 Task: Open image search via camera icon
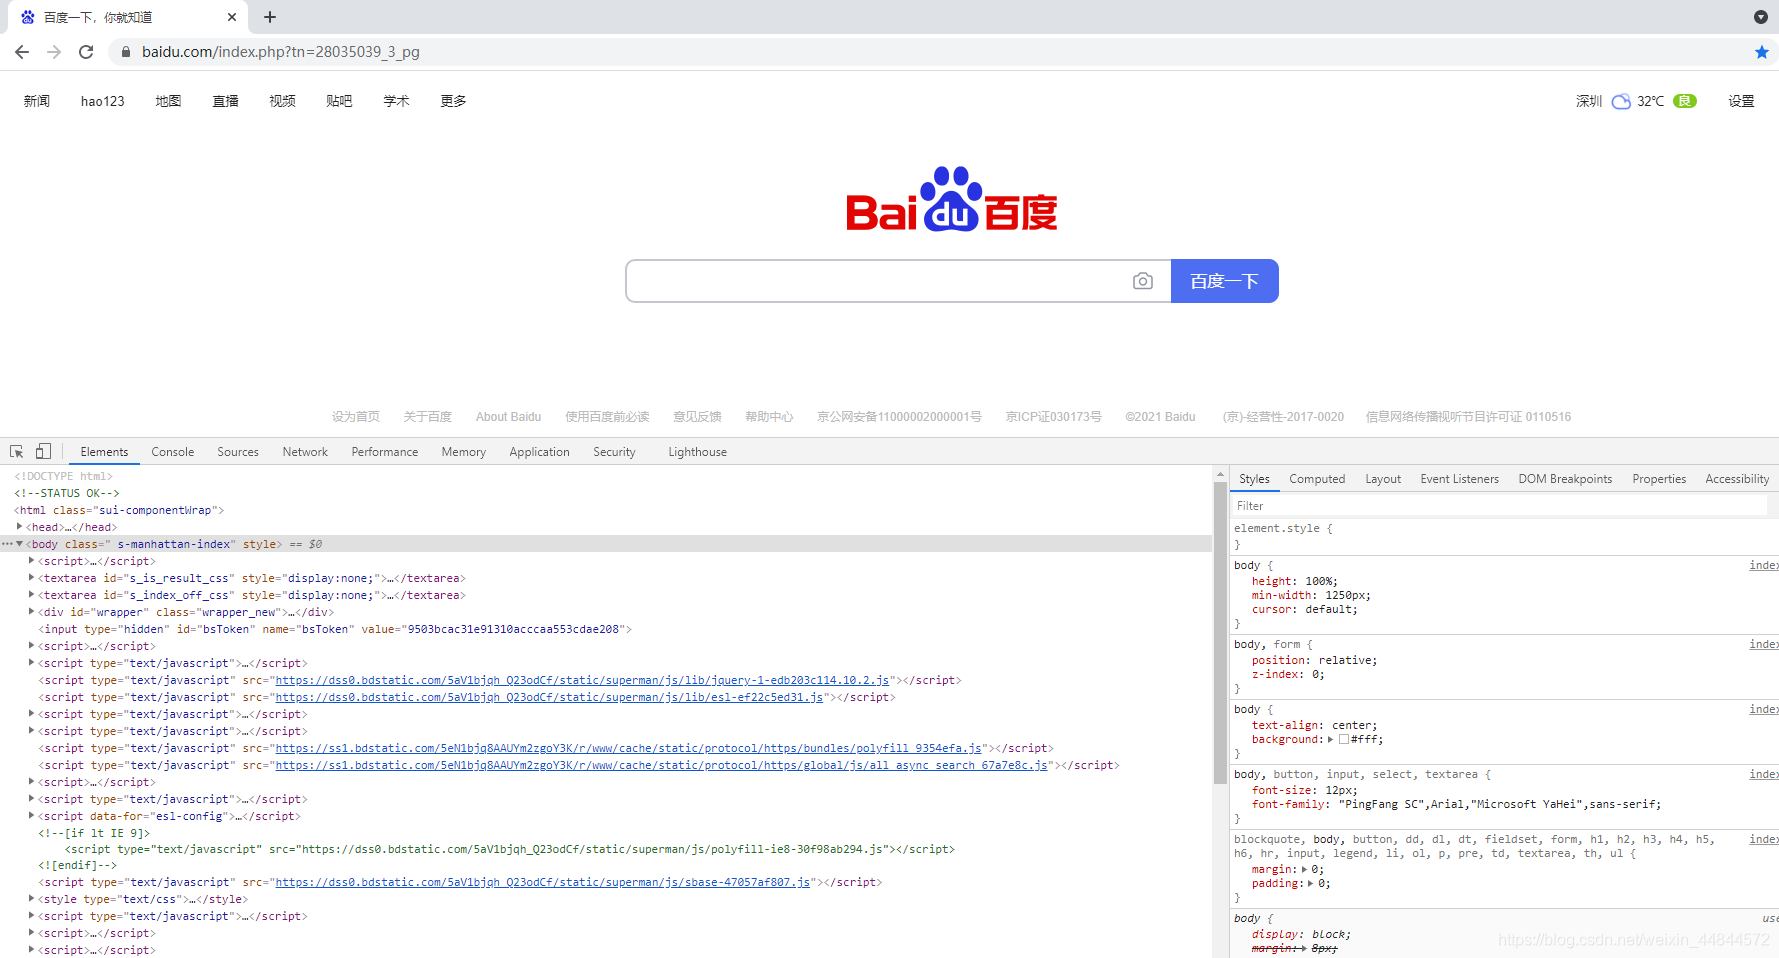point(1143,281)
